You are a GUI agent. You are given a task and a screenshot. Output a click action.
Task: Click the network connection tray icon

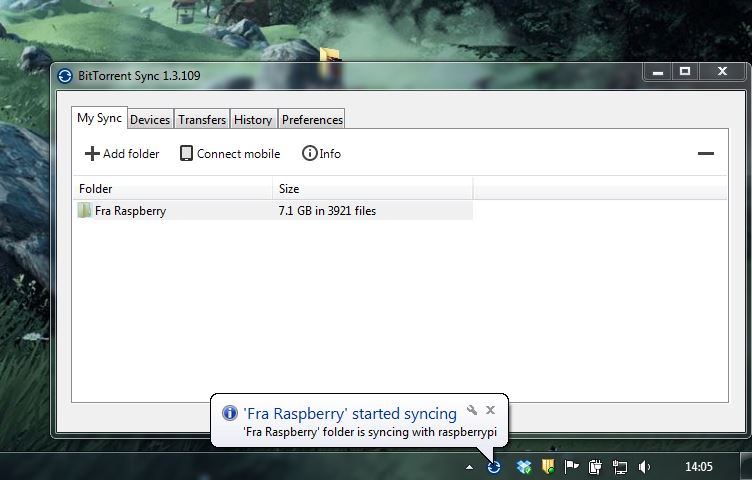click(620, 466)
